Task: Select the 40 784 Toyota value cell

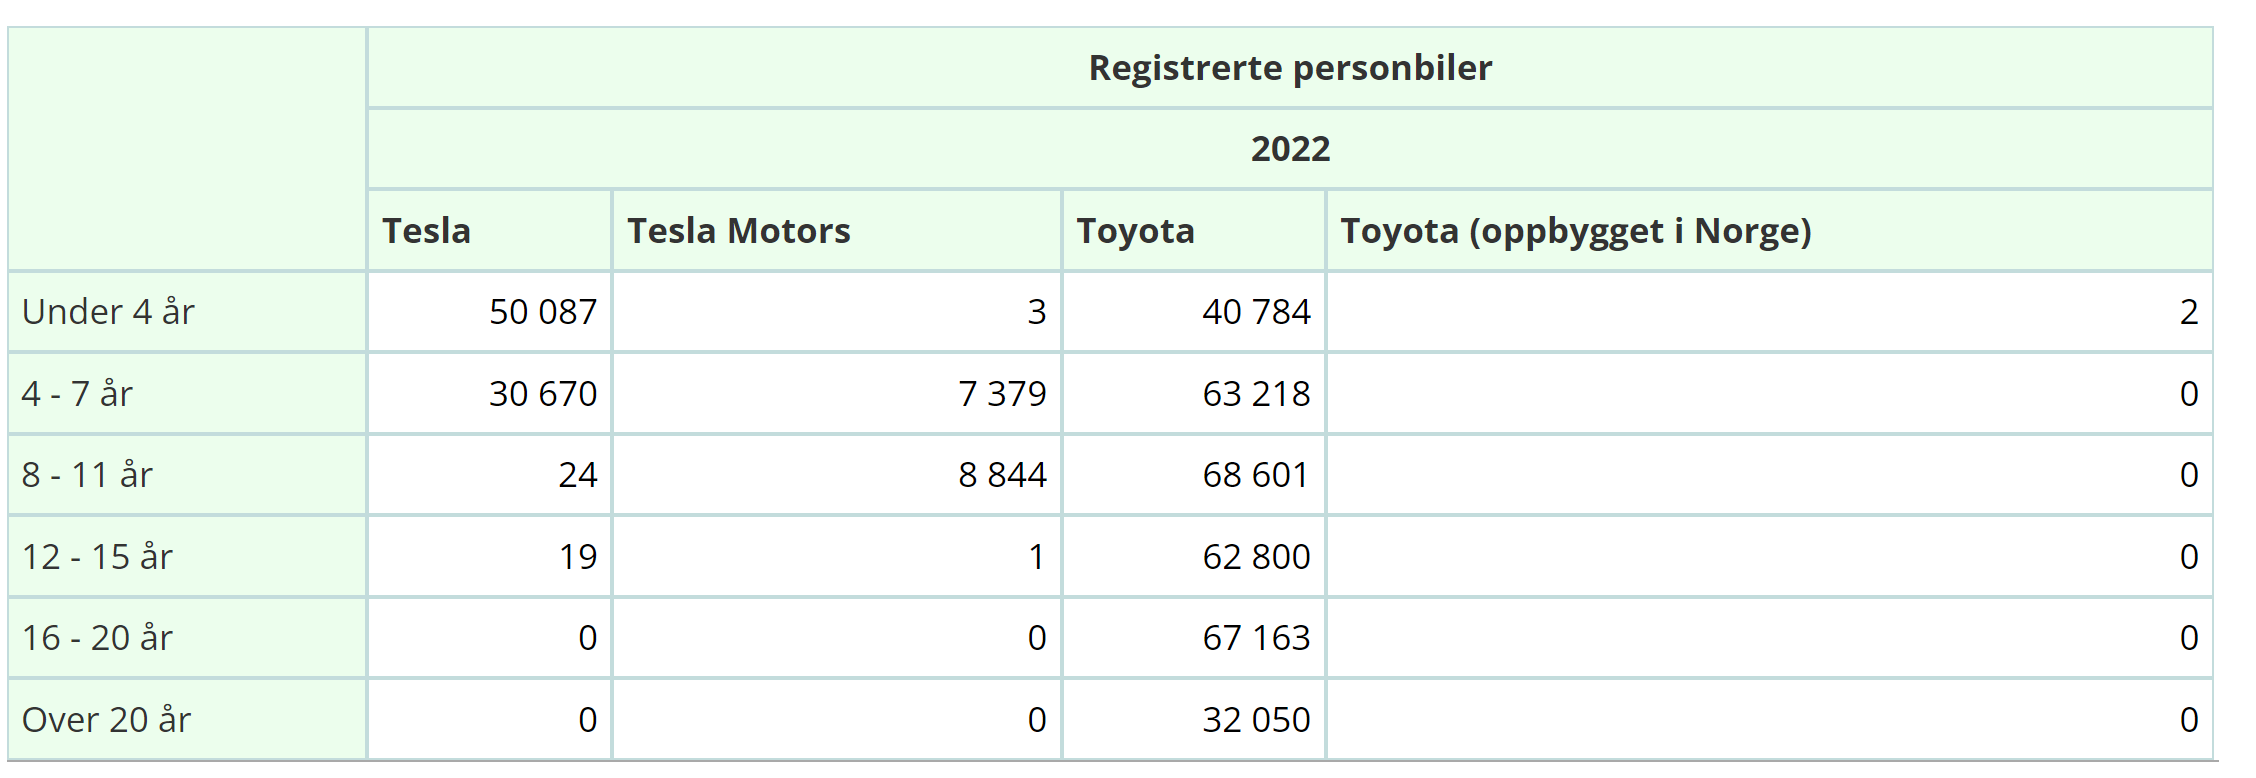Action: pyautogui.click(x=1194, y=312)
